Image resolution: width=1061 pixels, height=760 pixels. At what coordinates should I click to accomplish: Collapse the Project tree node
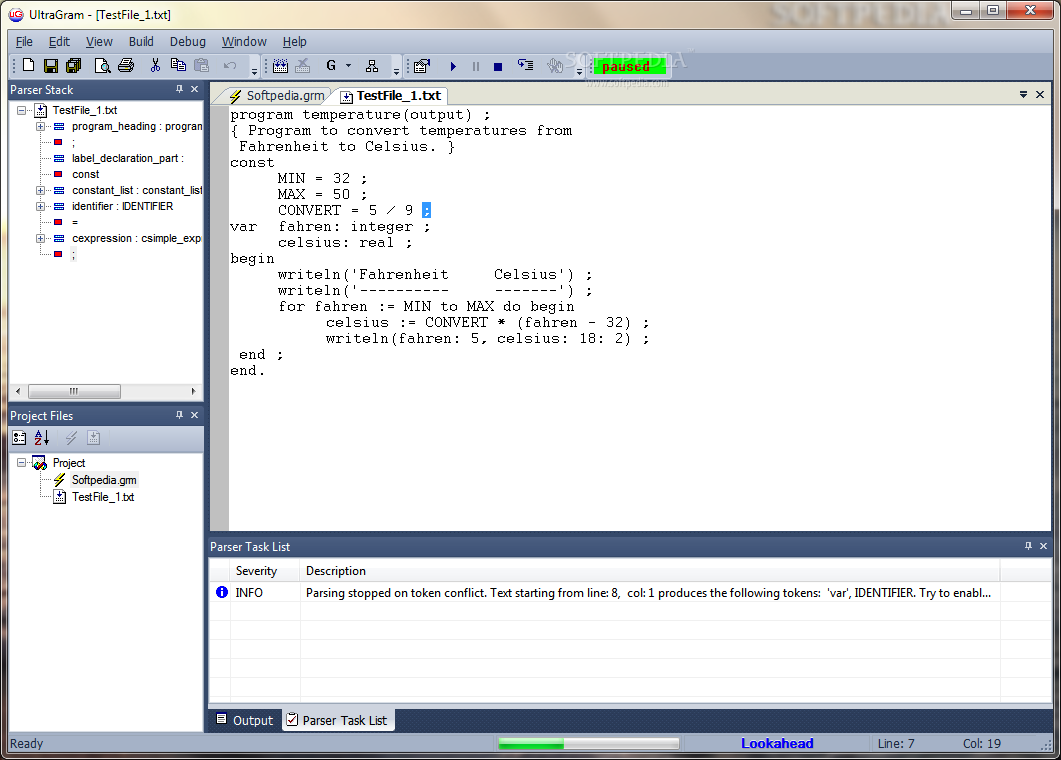[22, 463]
